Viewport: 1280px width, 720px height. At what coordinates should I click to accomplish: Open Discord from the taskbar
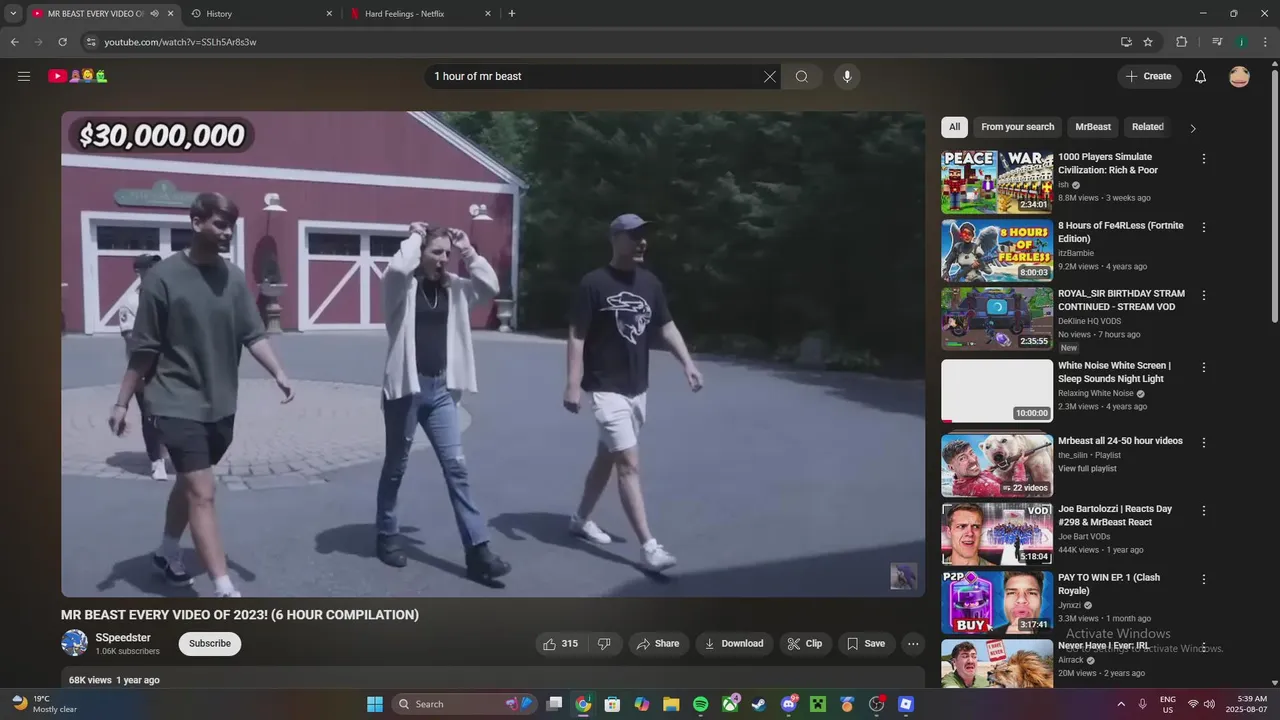click(788, 704)
